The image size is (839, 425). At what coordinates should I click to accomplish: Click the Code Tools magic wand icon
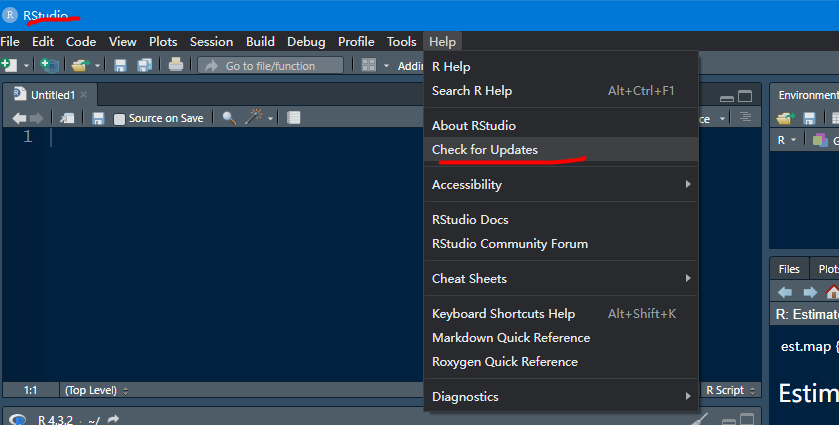coord(254,117)
